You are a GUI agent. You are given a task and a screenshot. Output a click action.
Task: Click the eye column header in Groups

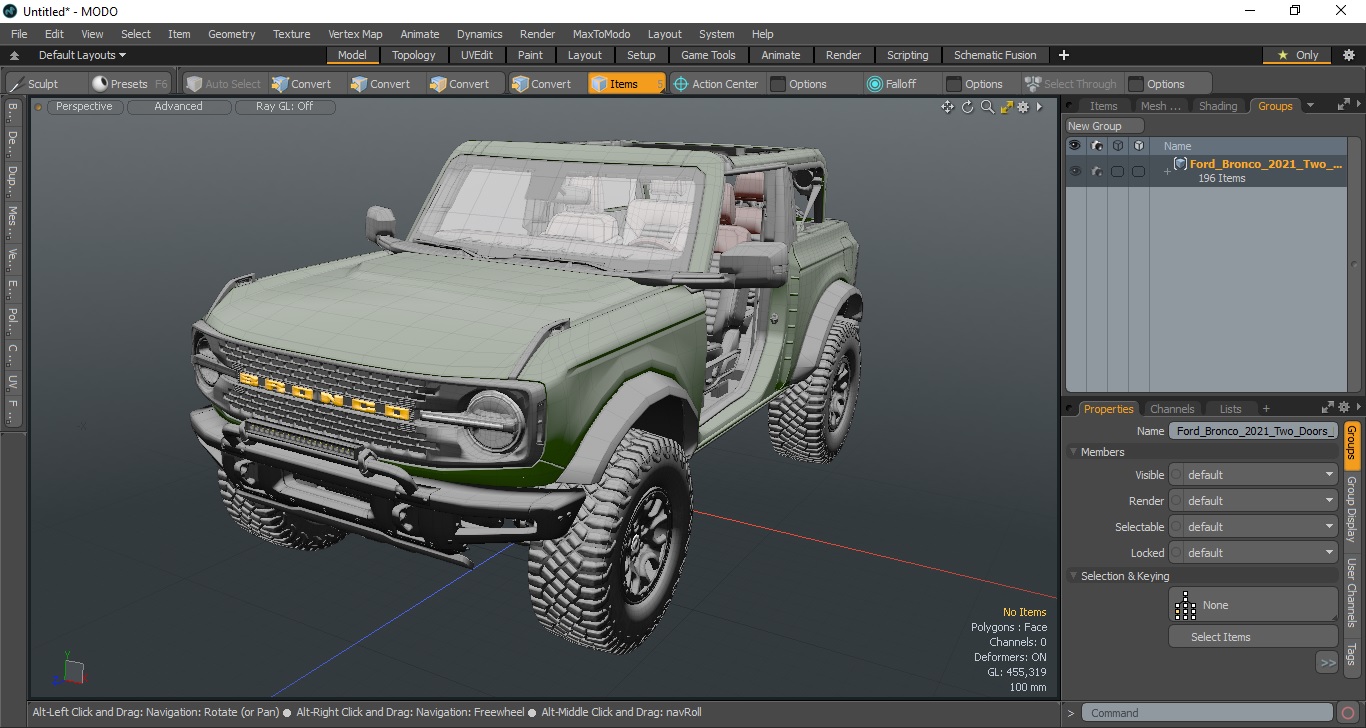pyautogui.click(x=1075, y=146)
